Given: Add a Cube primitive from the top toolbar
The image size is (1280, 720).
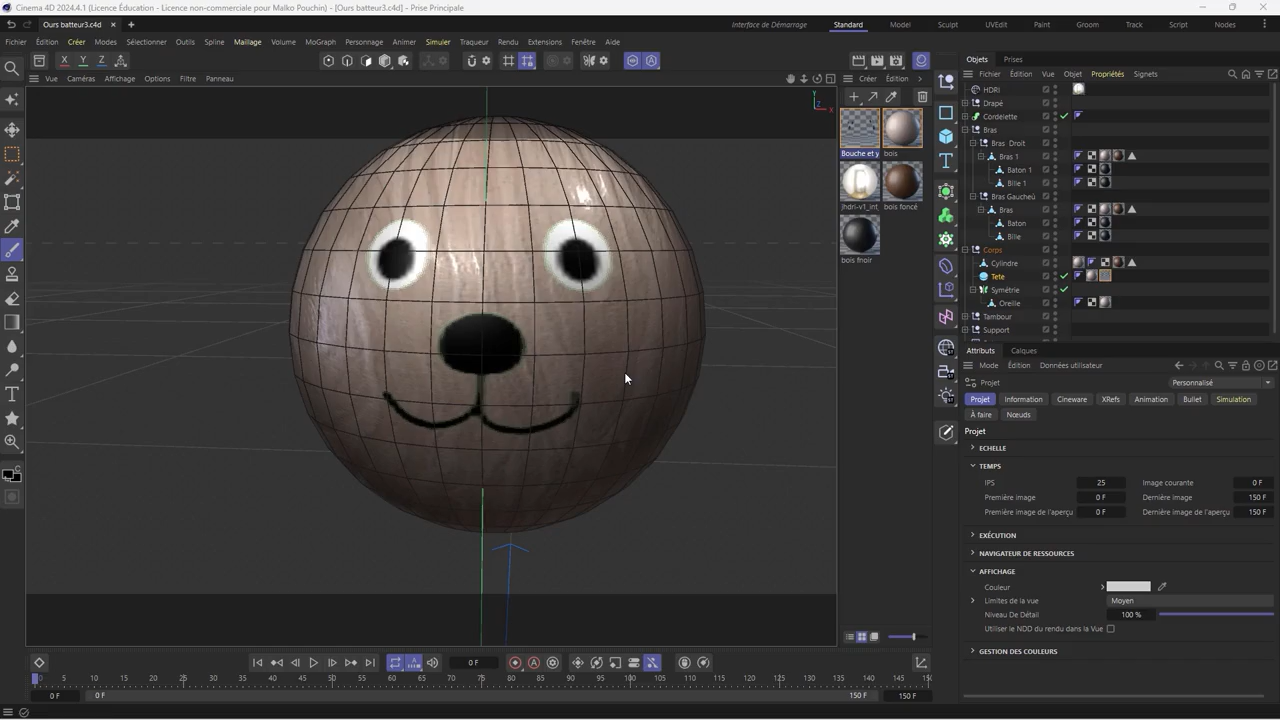Looking at the screenshot, I should coord(384,61).
